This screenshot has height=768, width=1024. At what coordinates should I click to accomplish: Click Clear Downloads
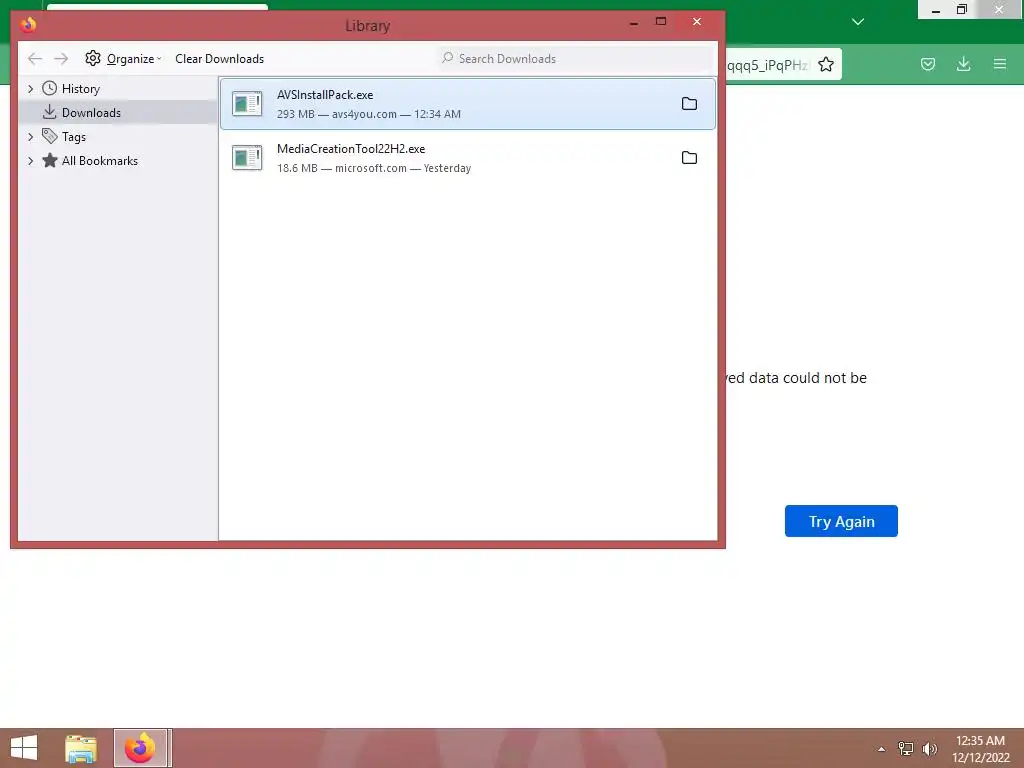(219, 59)
